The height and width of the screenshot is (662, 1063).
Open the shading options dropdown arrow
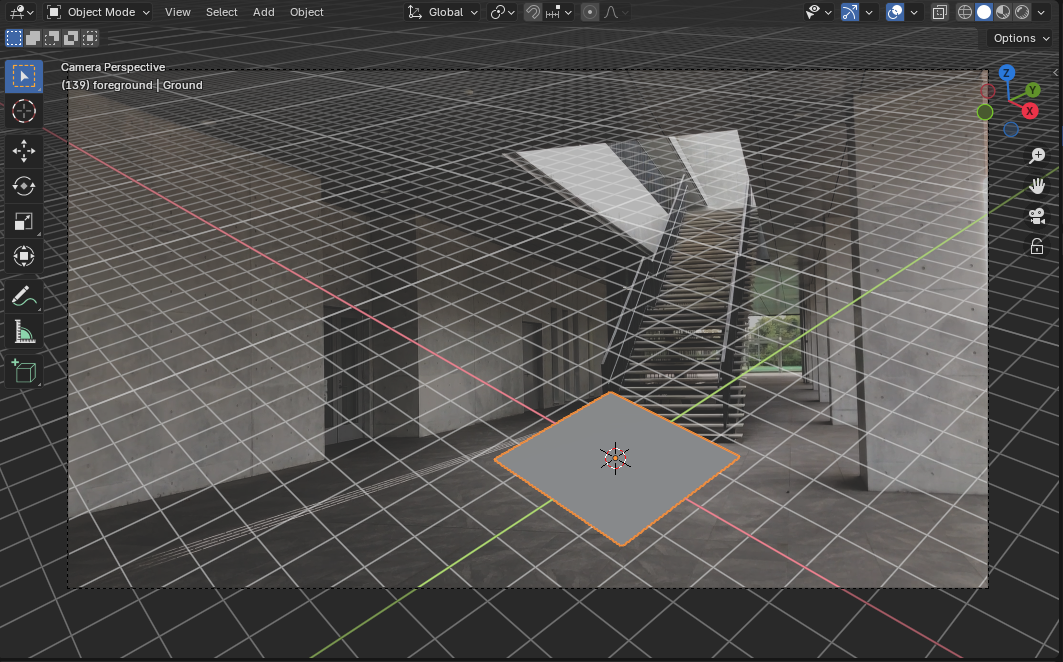click(1041, 12)
